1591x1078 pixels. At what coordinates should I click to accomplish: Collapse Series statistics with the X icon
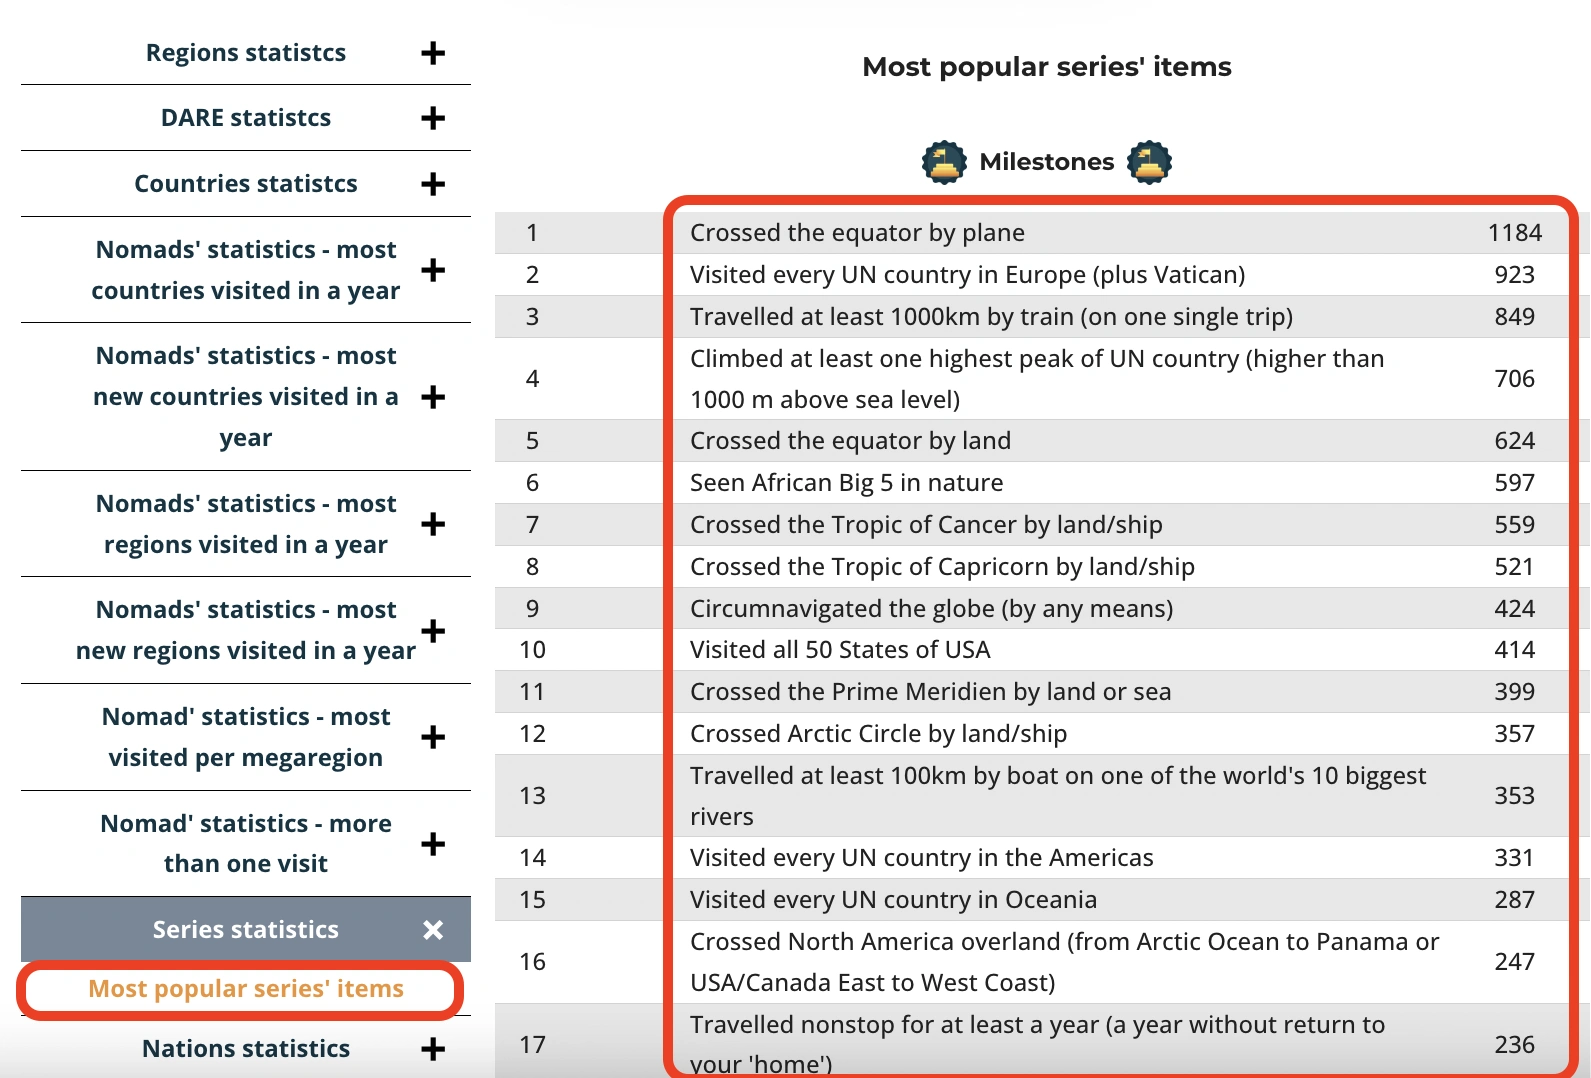[x=433, y=930]
